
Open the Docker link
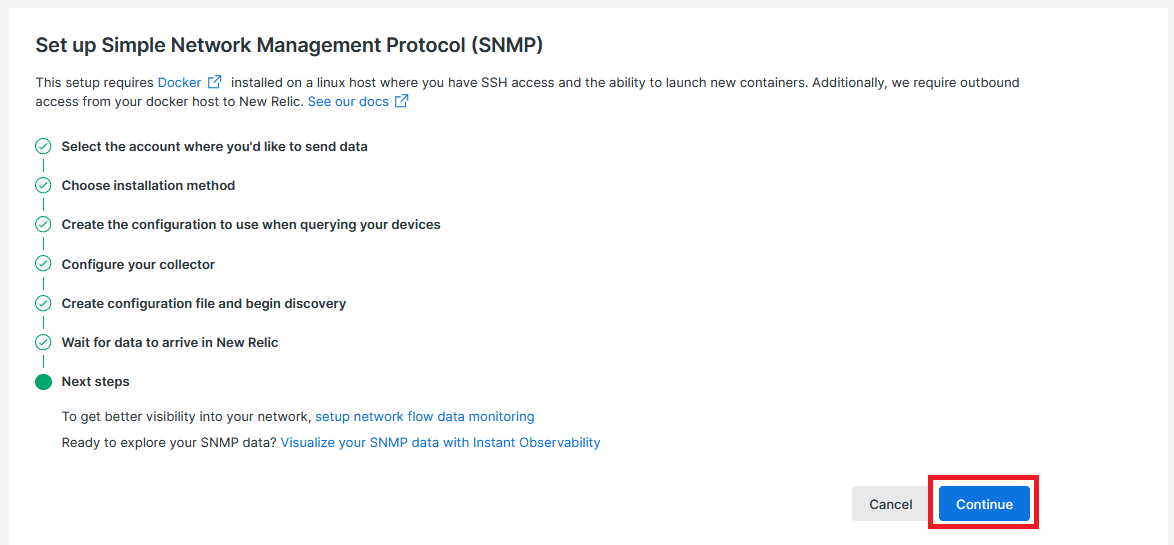point(180,82)
